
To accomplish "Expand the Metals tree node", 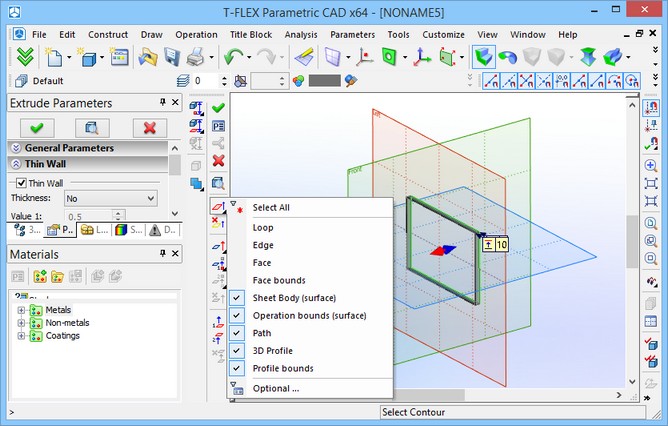I will 21,310.
